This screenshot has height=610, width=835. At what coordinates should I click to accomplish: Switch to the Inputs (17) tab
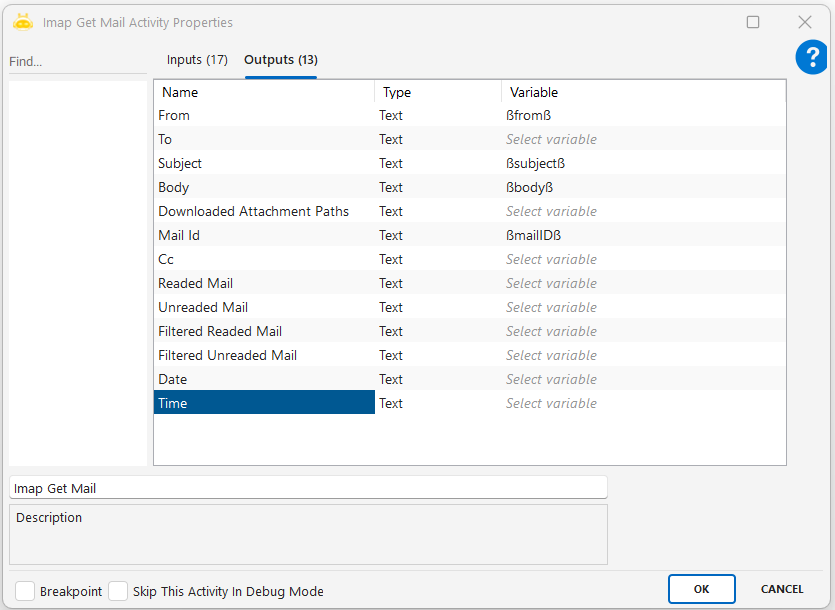click(197, 60)
